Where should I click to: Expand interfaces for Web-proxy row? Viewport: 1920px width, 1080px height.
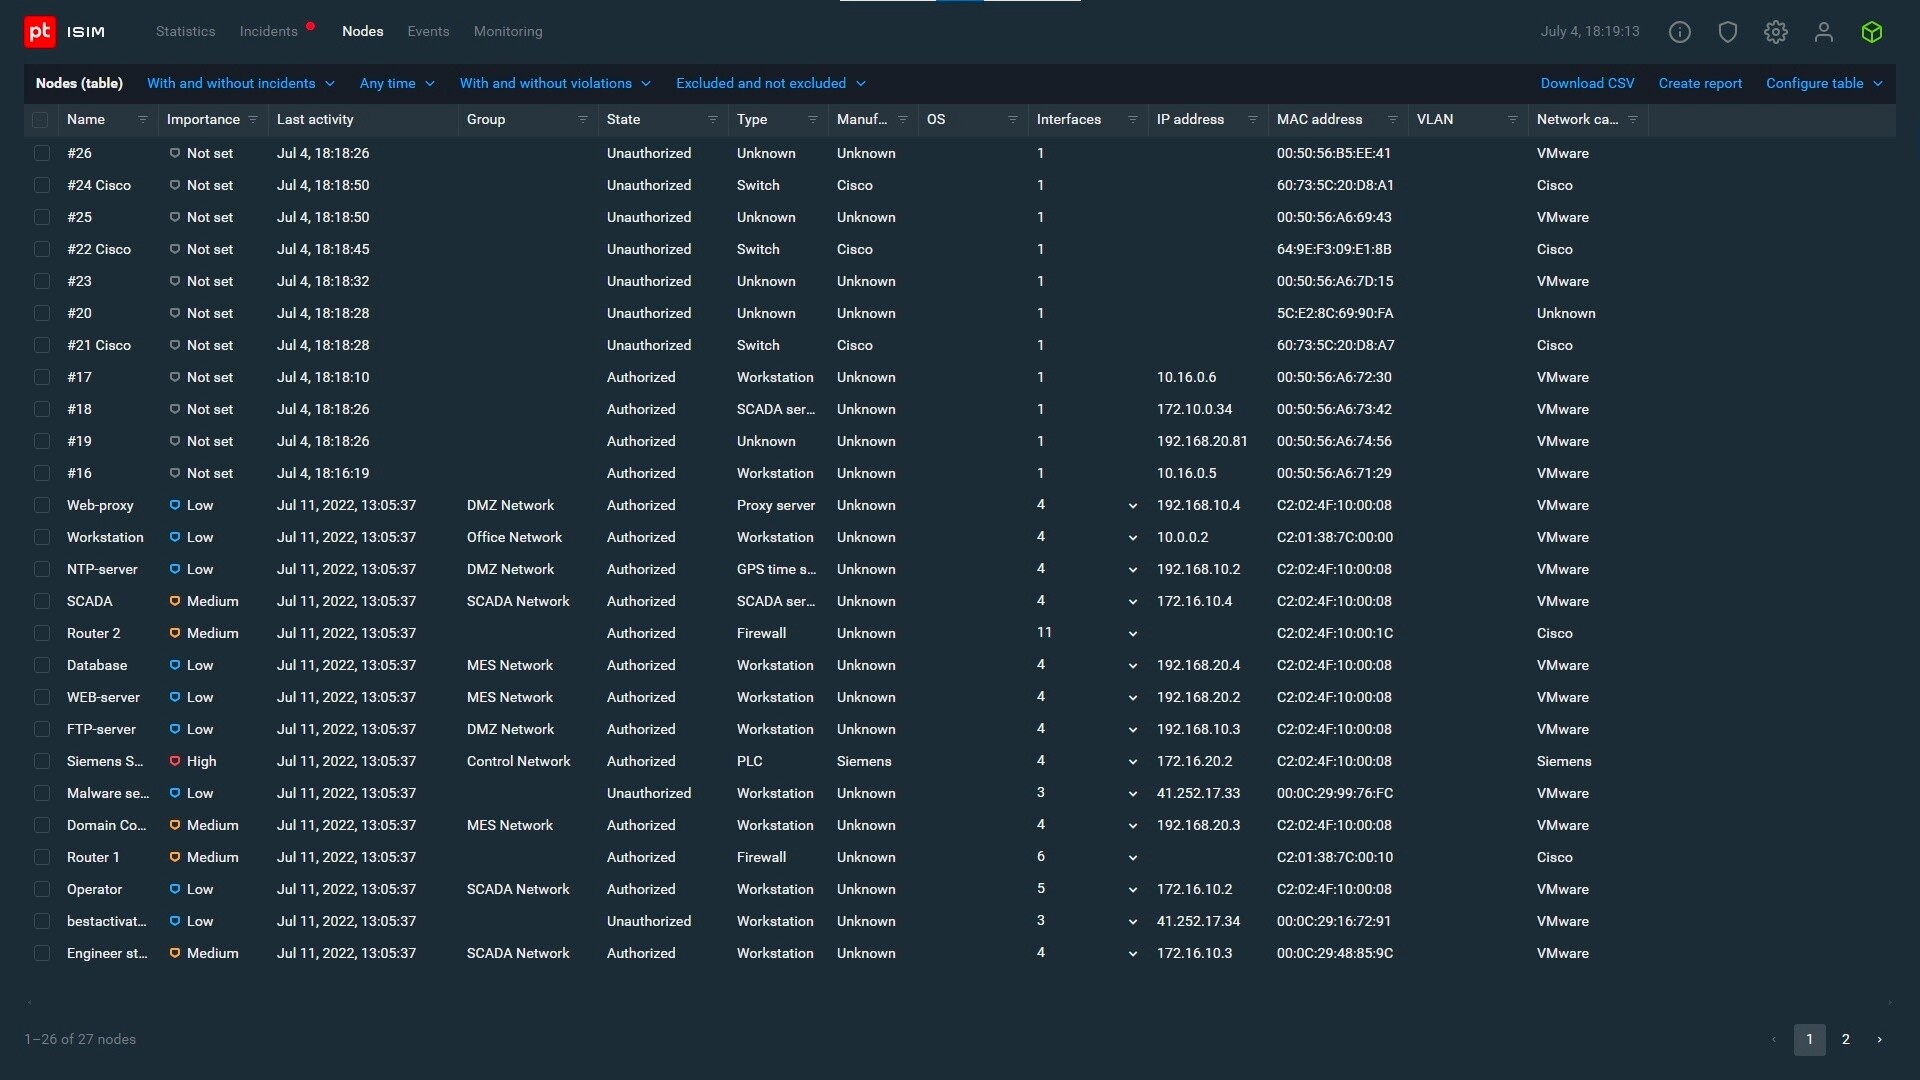point(1133,506)
